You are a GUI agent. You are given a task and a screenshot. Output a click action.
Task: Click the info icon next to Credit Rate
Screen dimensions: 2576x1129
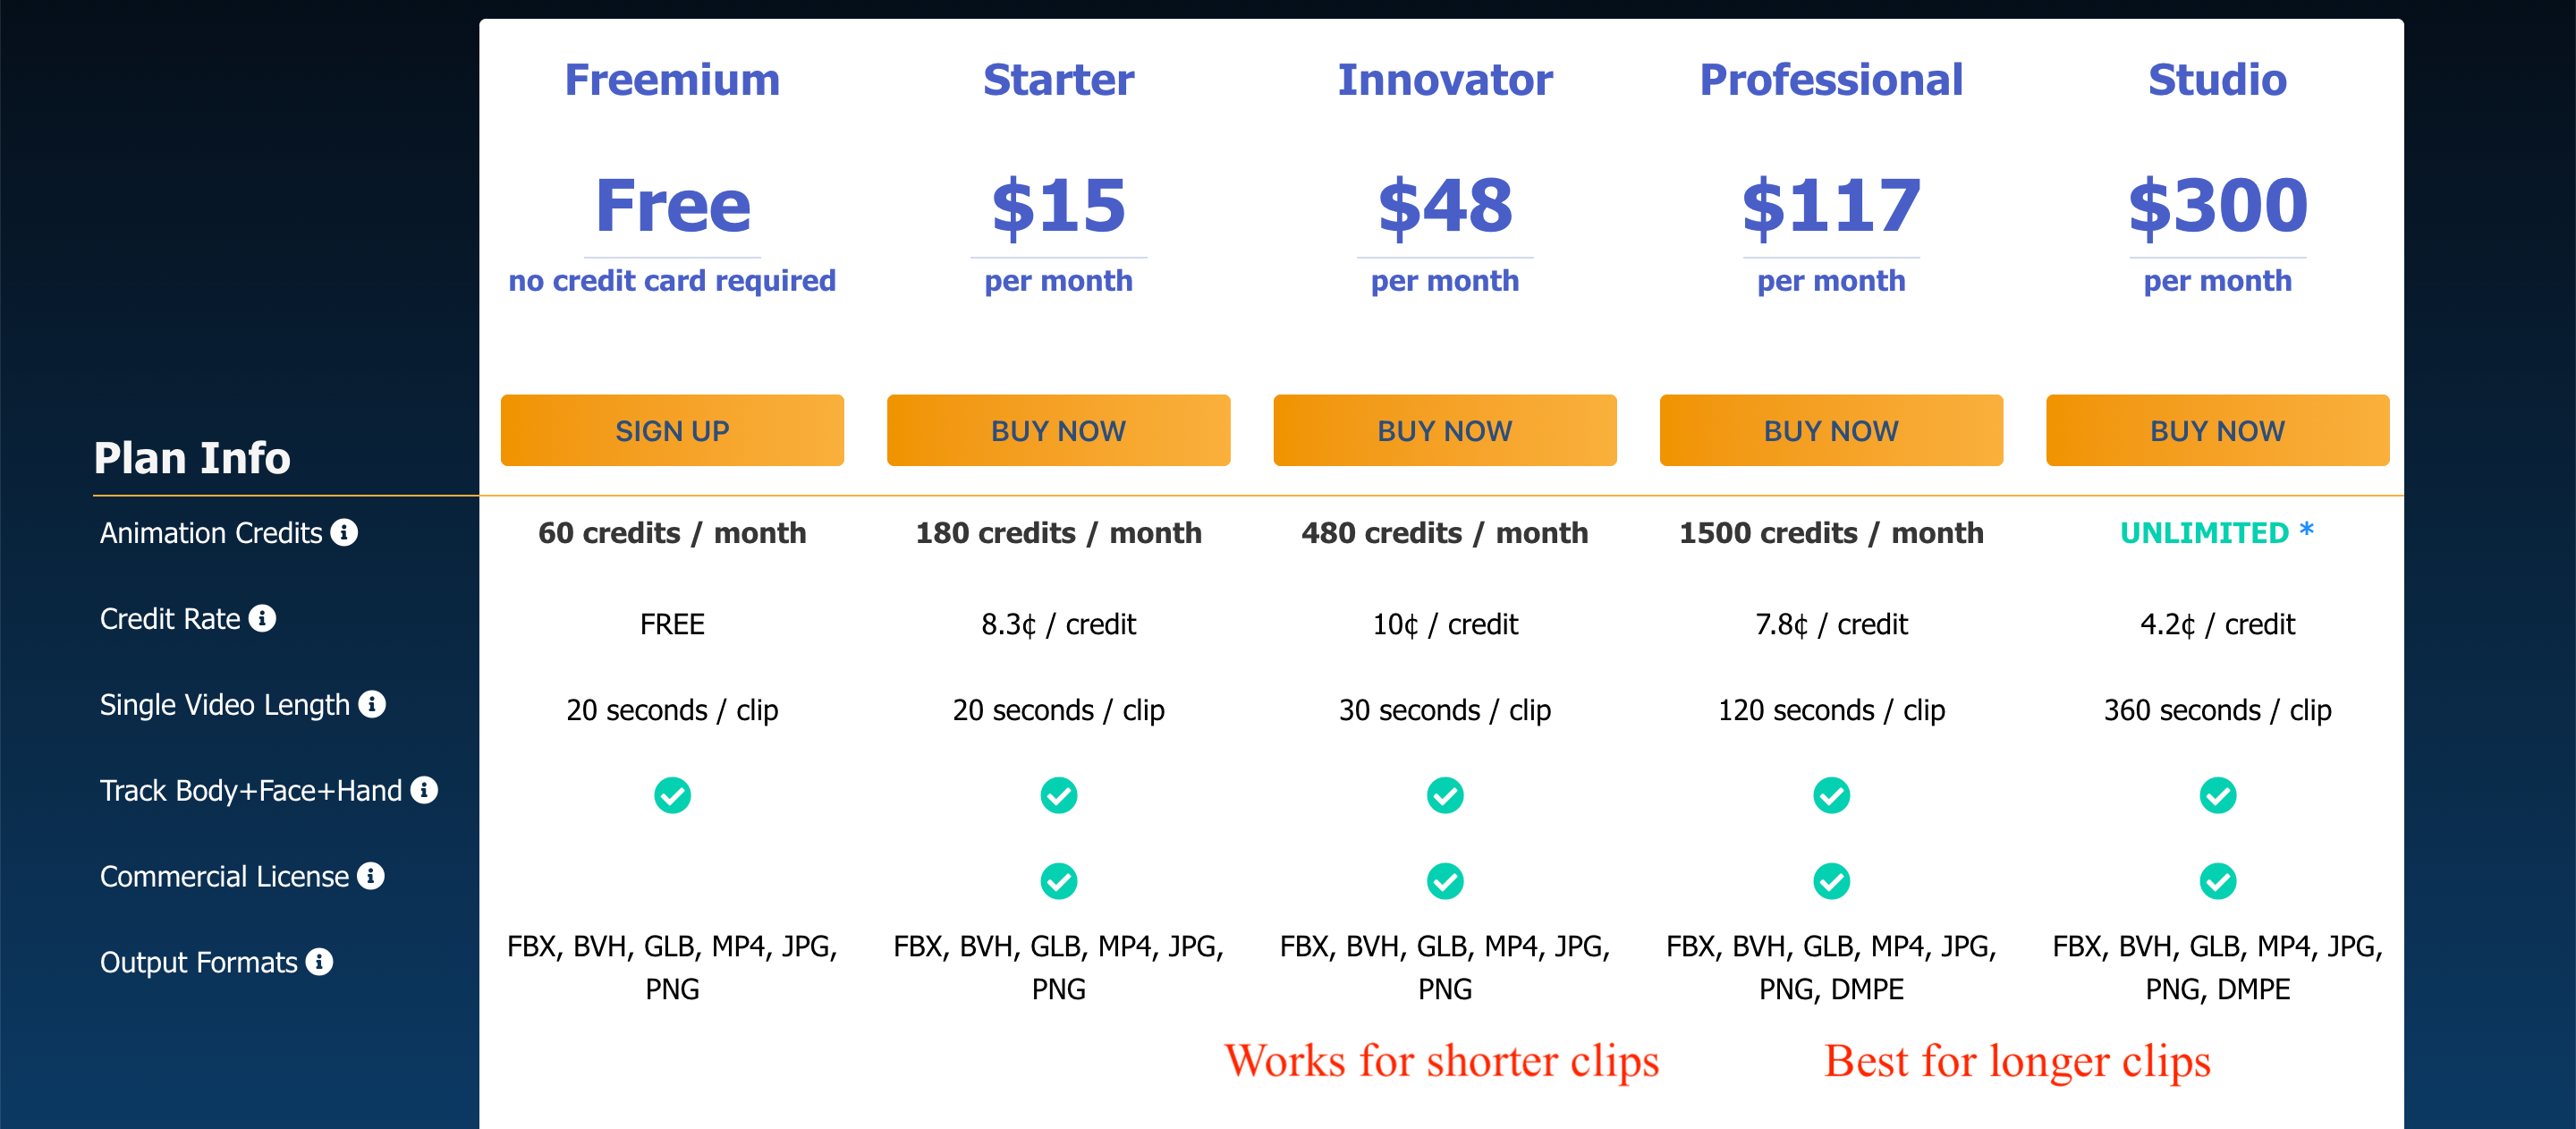262,618
